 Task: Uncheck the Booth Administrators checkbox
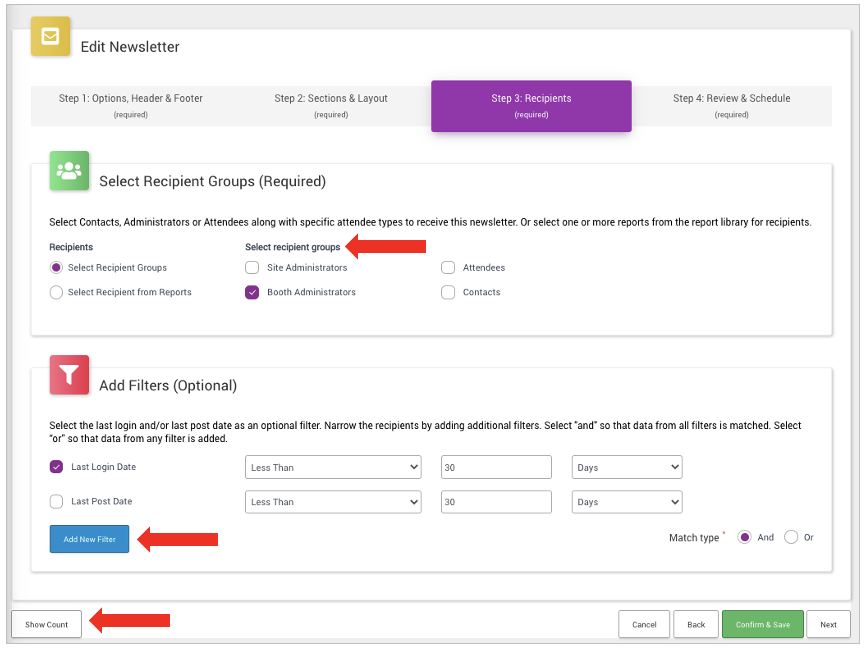[252, 292]
